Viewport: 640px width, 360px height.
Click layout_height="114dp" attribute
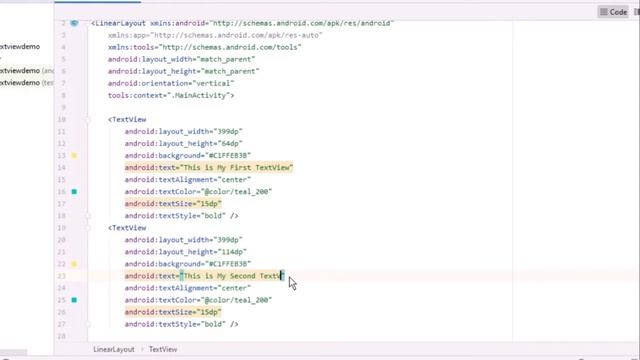(186, 252)
